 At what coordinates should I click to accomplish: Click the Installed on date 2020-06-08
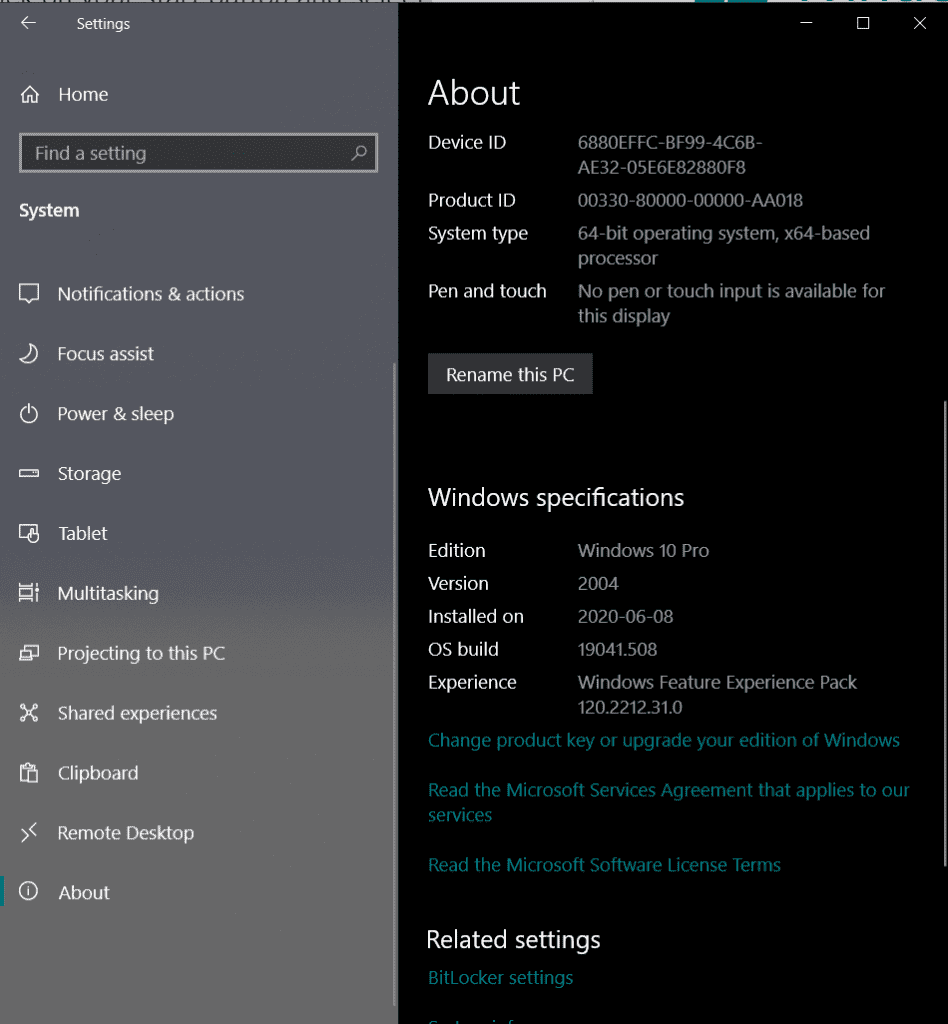[625, 616]
